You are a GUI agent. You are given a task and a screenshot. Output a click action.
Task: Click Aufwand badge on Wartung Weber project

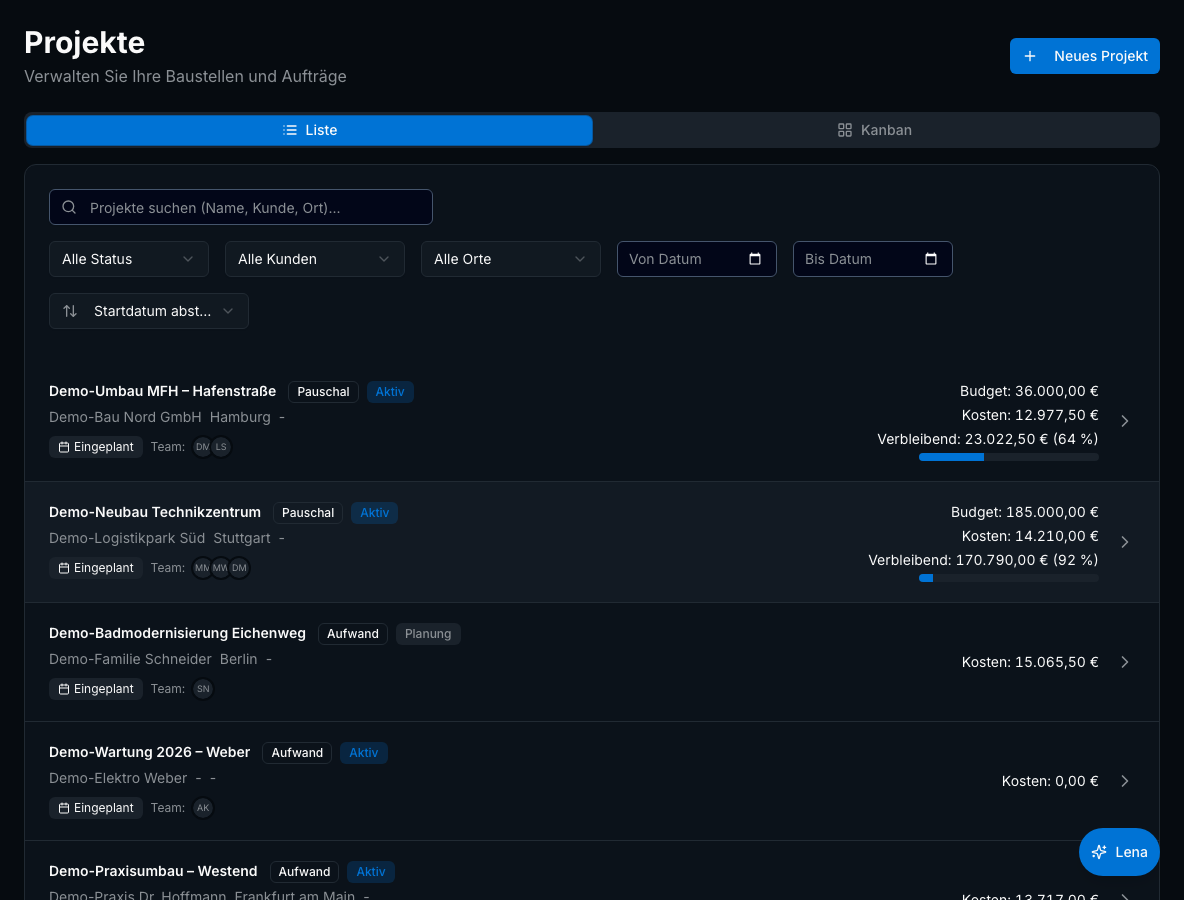coord(297,753)
